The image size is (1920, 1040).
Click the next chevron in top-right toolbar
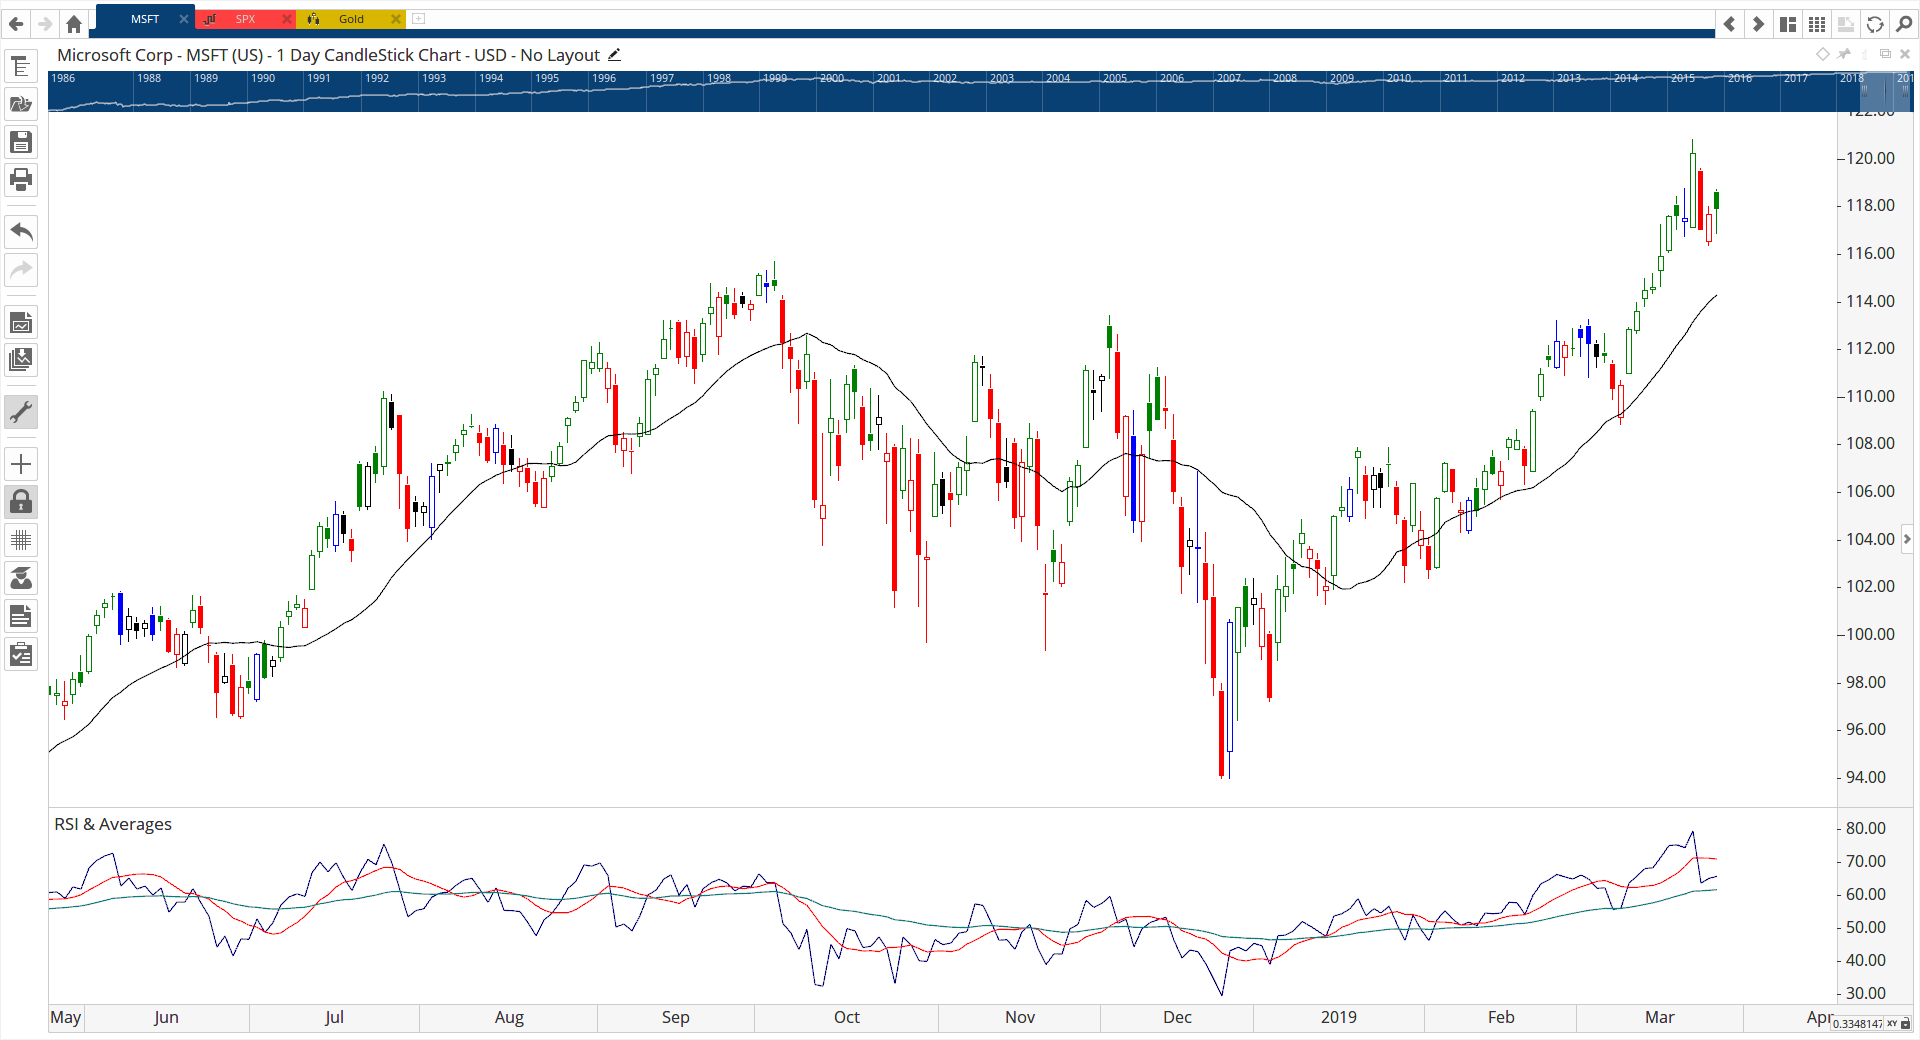pyautogui.click(x=1758, y=24)
